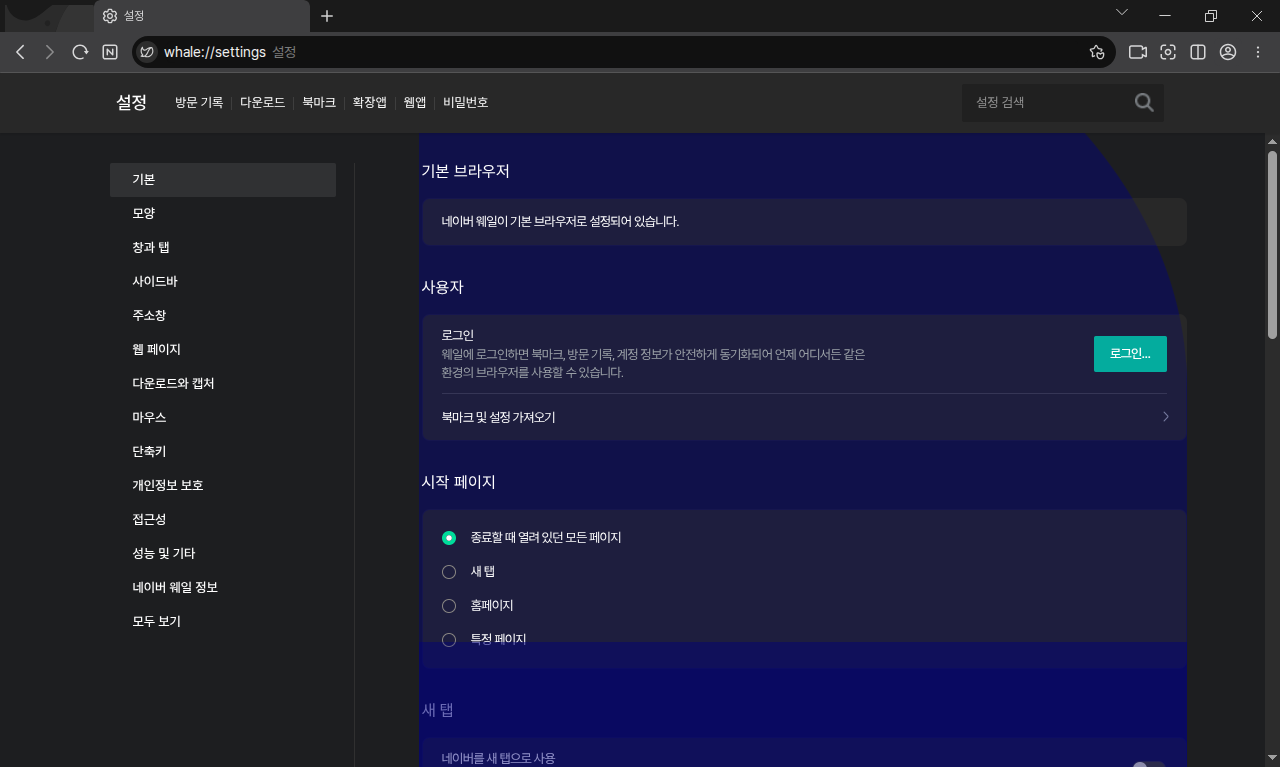Click the bookmark star icon in address bar
This screenshot has width=1280, height=767.
tap(1097, 52)
